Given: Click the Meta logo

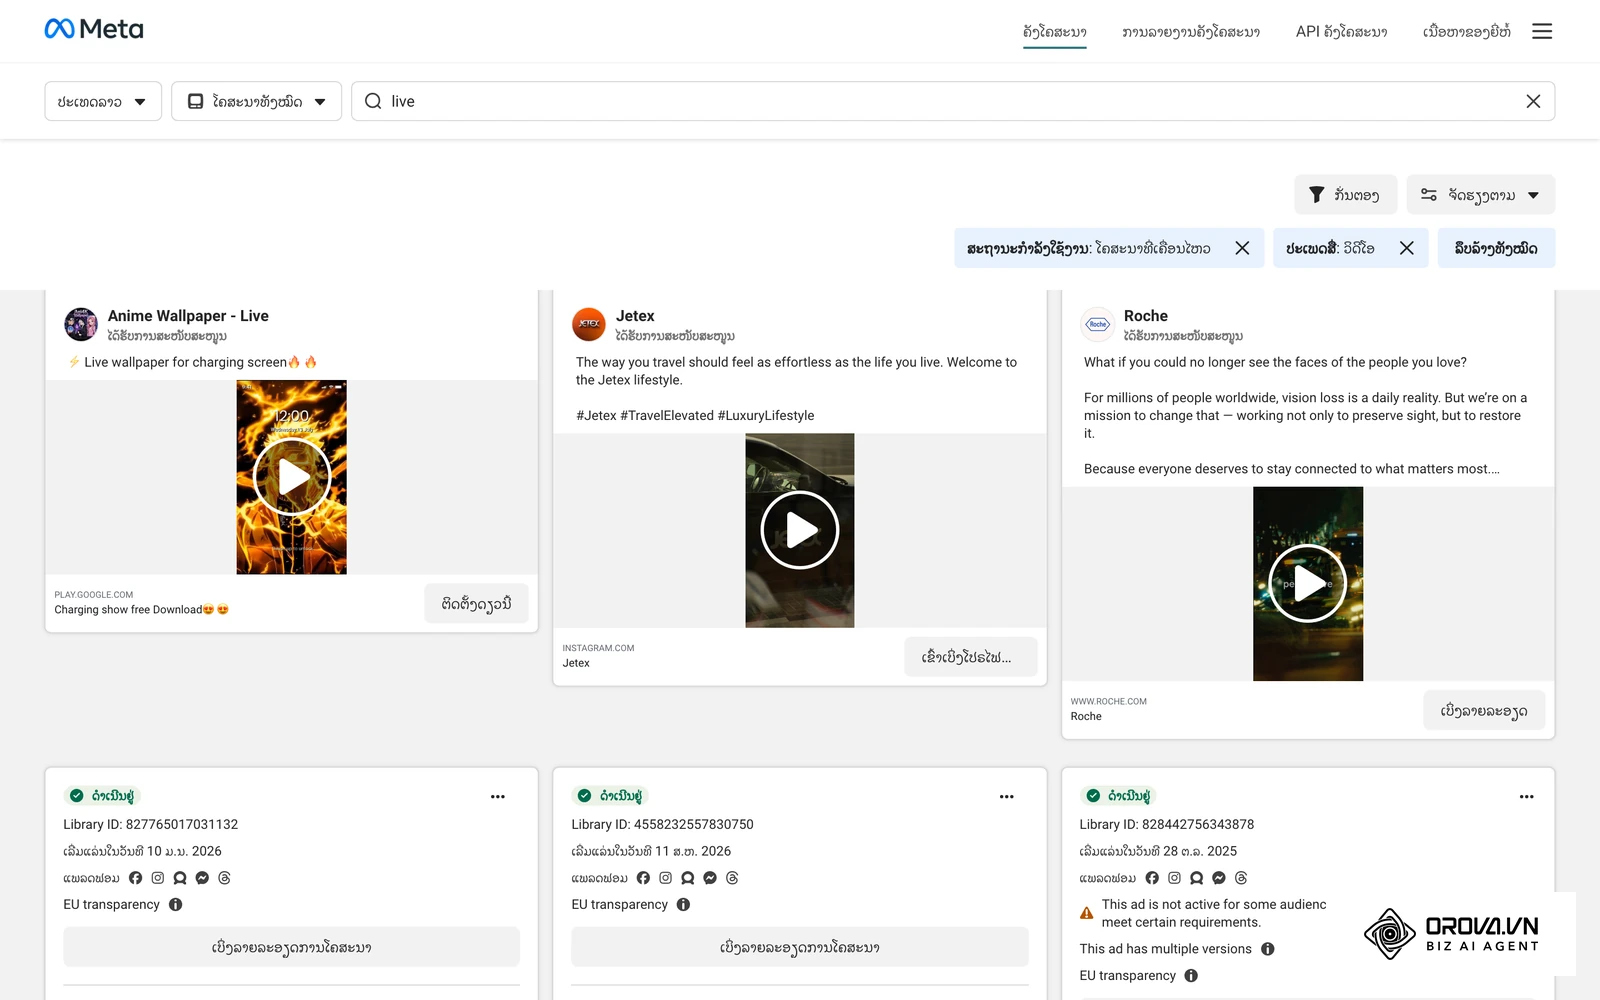Looking at the screenshot, I should click(94, 30).
